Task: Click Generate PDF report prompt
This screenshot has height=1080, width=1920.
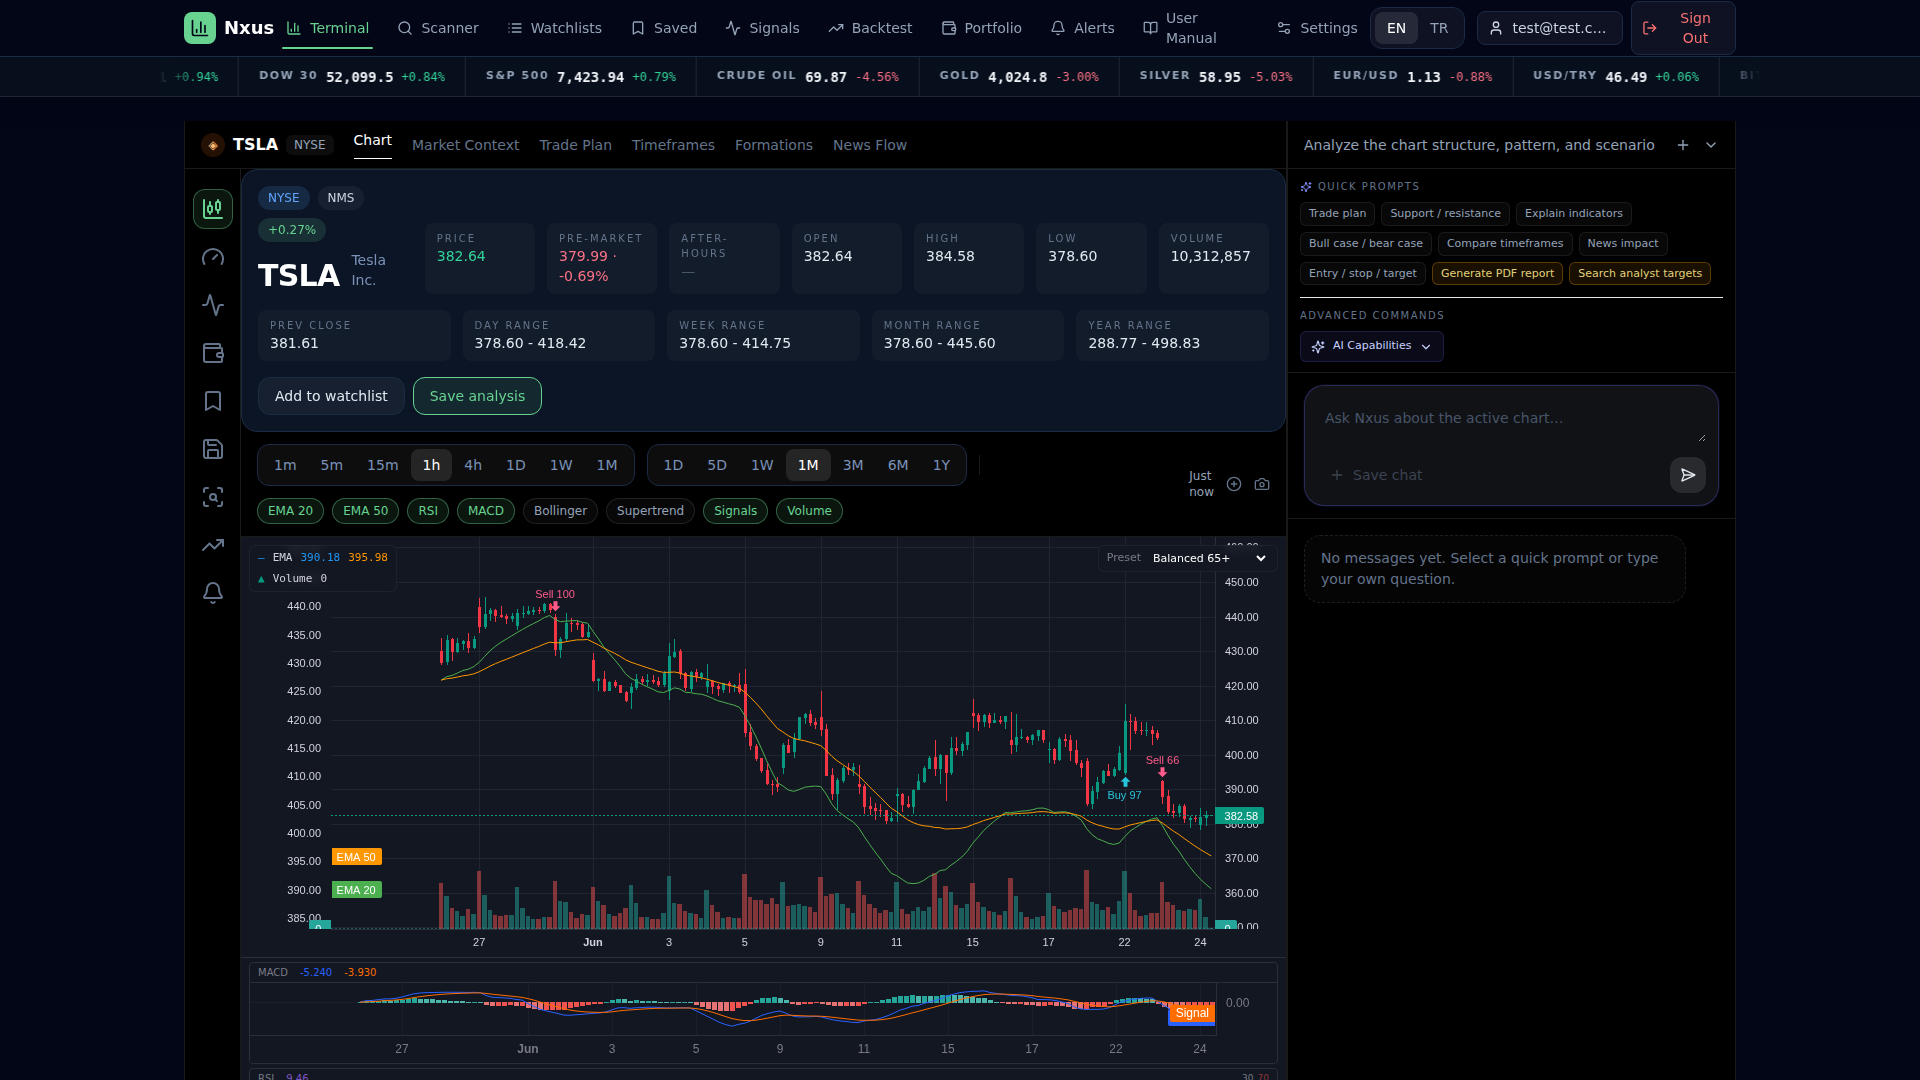Action: (x=1497, y=274)
